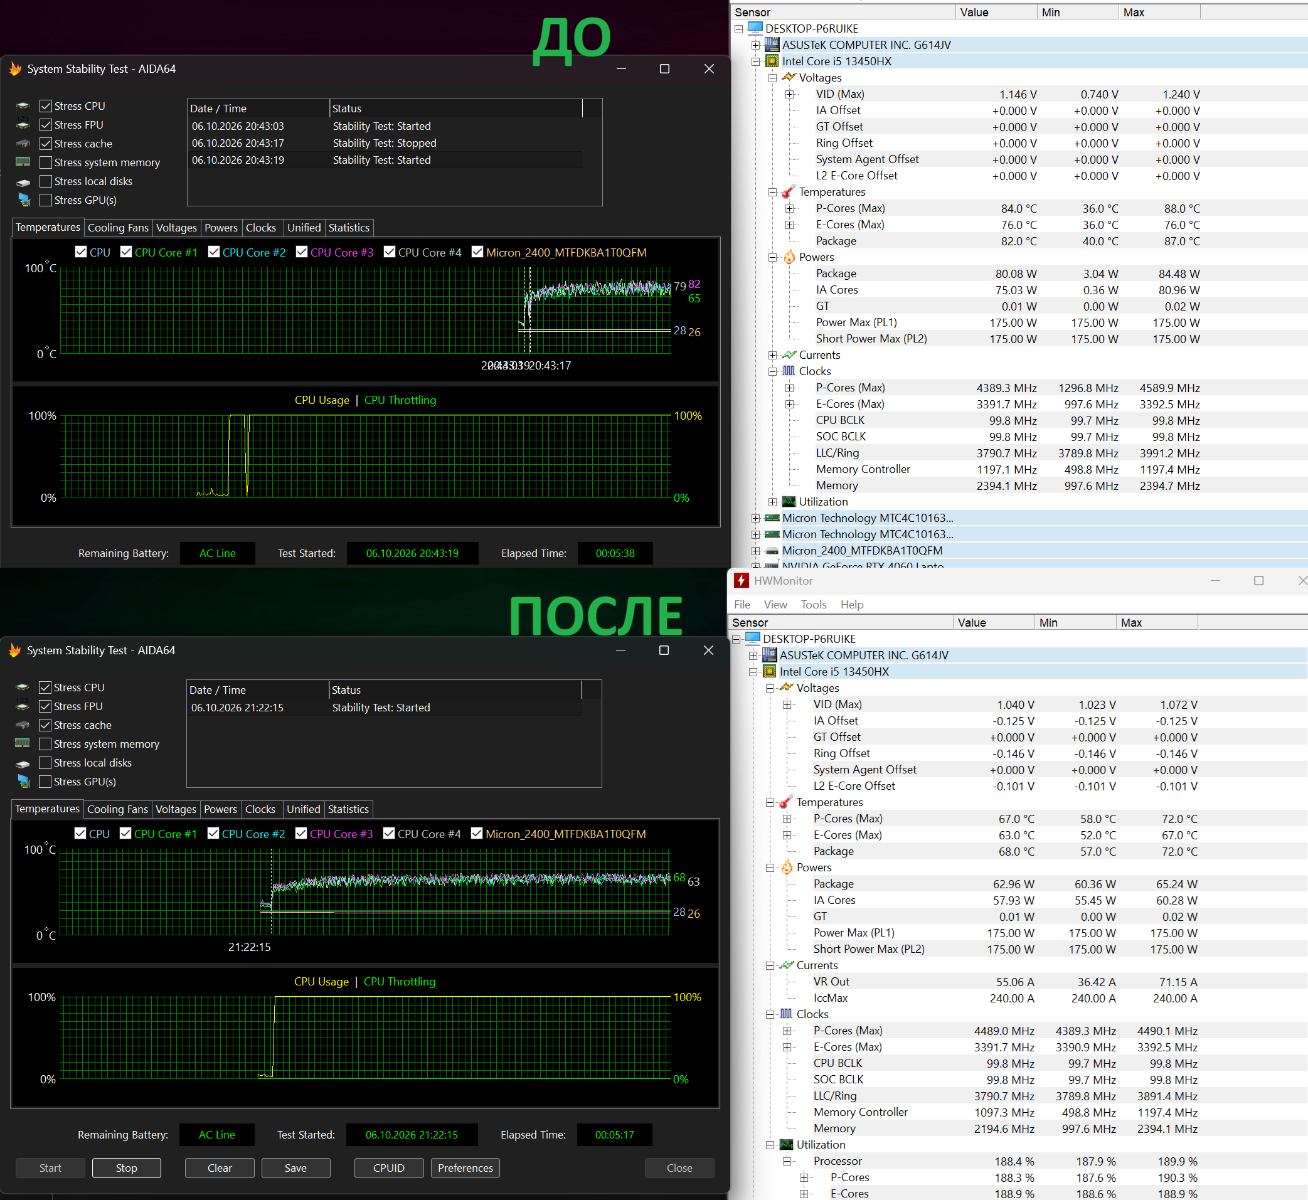The width and height of the screenshot is (1308, 1200).
Task: Collapse the expanded Utilization group in the lower HWMonitor
Action: tap(770, 1145)
